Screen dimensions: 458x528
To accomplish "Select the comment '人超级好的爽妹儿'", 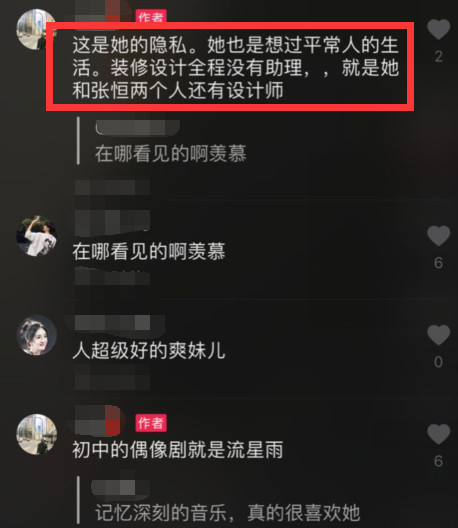I will pyautogui.click(x=149, y=351).
